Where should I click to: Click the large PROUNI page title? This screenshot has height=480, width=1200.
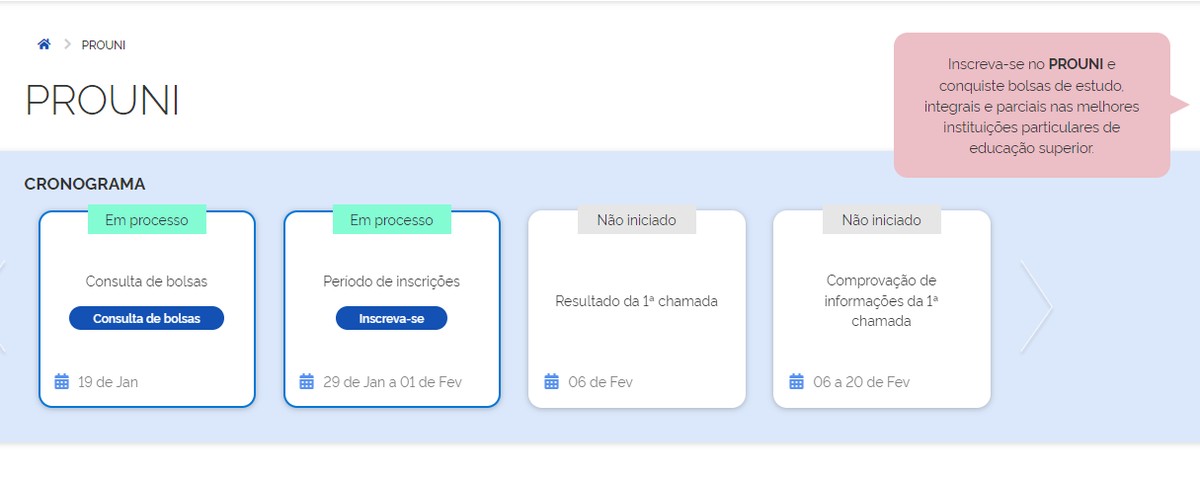coord(102,101)
